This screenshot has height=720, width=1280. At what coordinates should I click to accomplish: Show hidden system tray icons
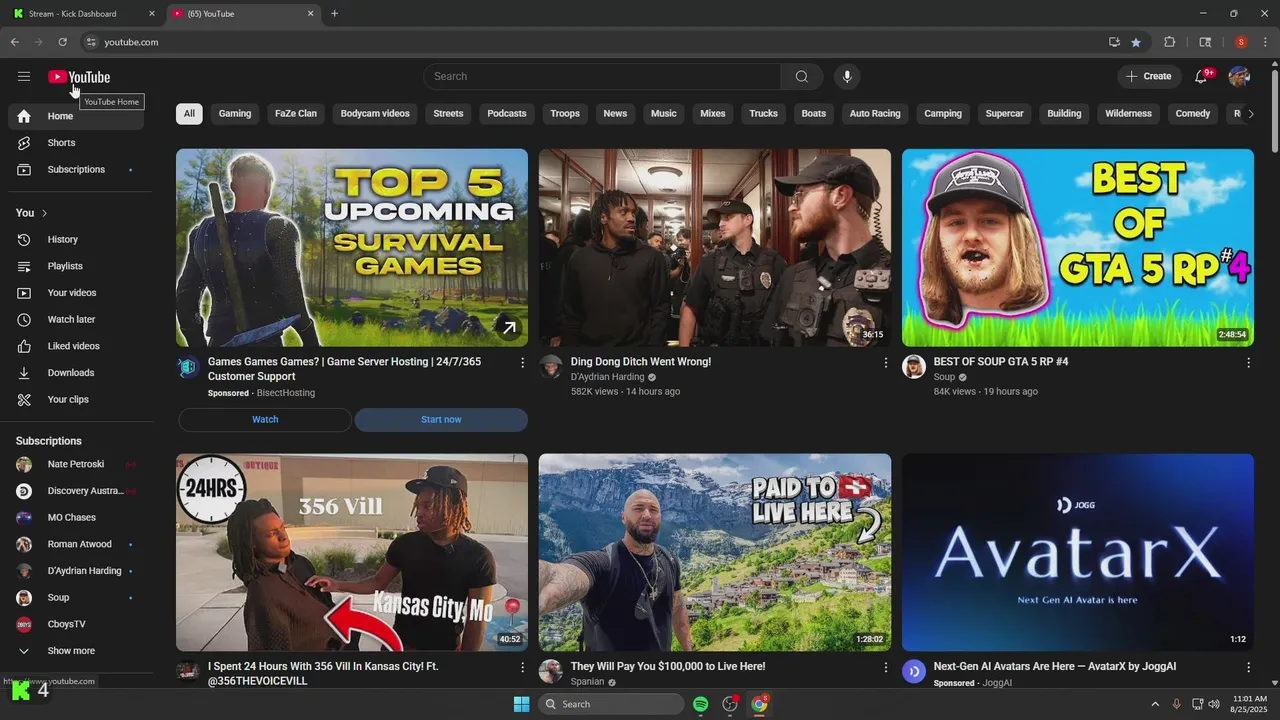[x=1155, y=704]
